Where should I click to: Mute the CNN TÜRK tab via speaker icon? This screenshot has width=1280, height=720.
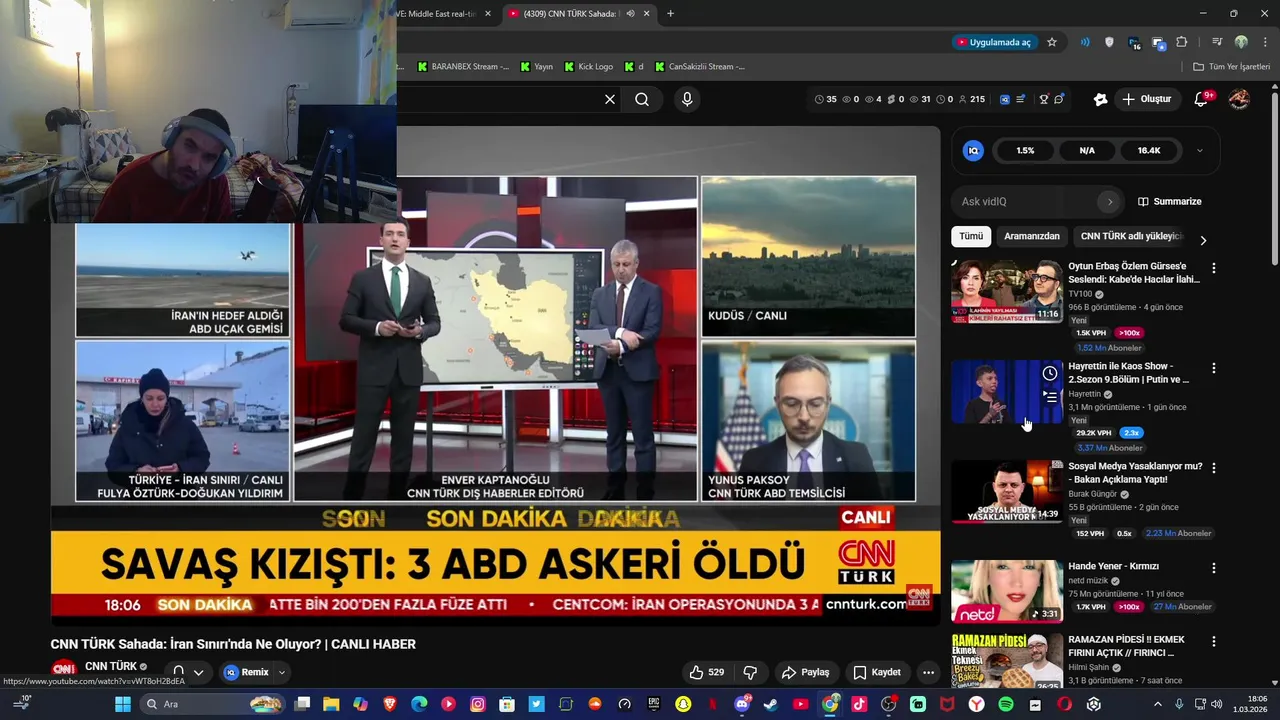[x=630, y=14]
